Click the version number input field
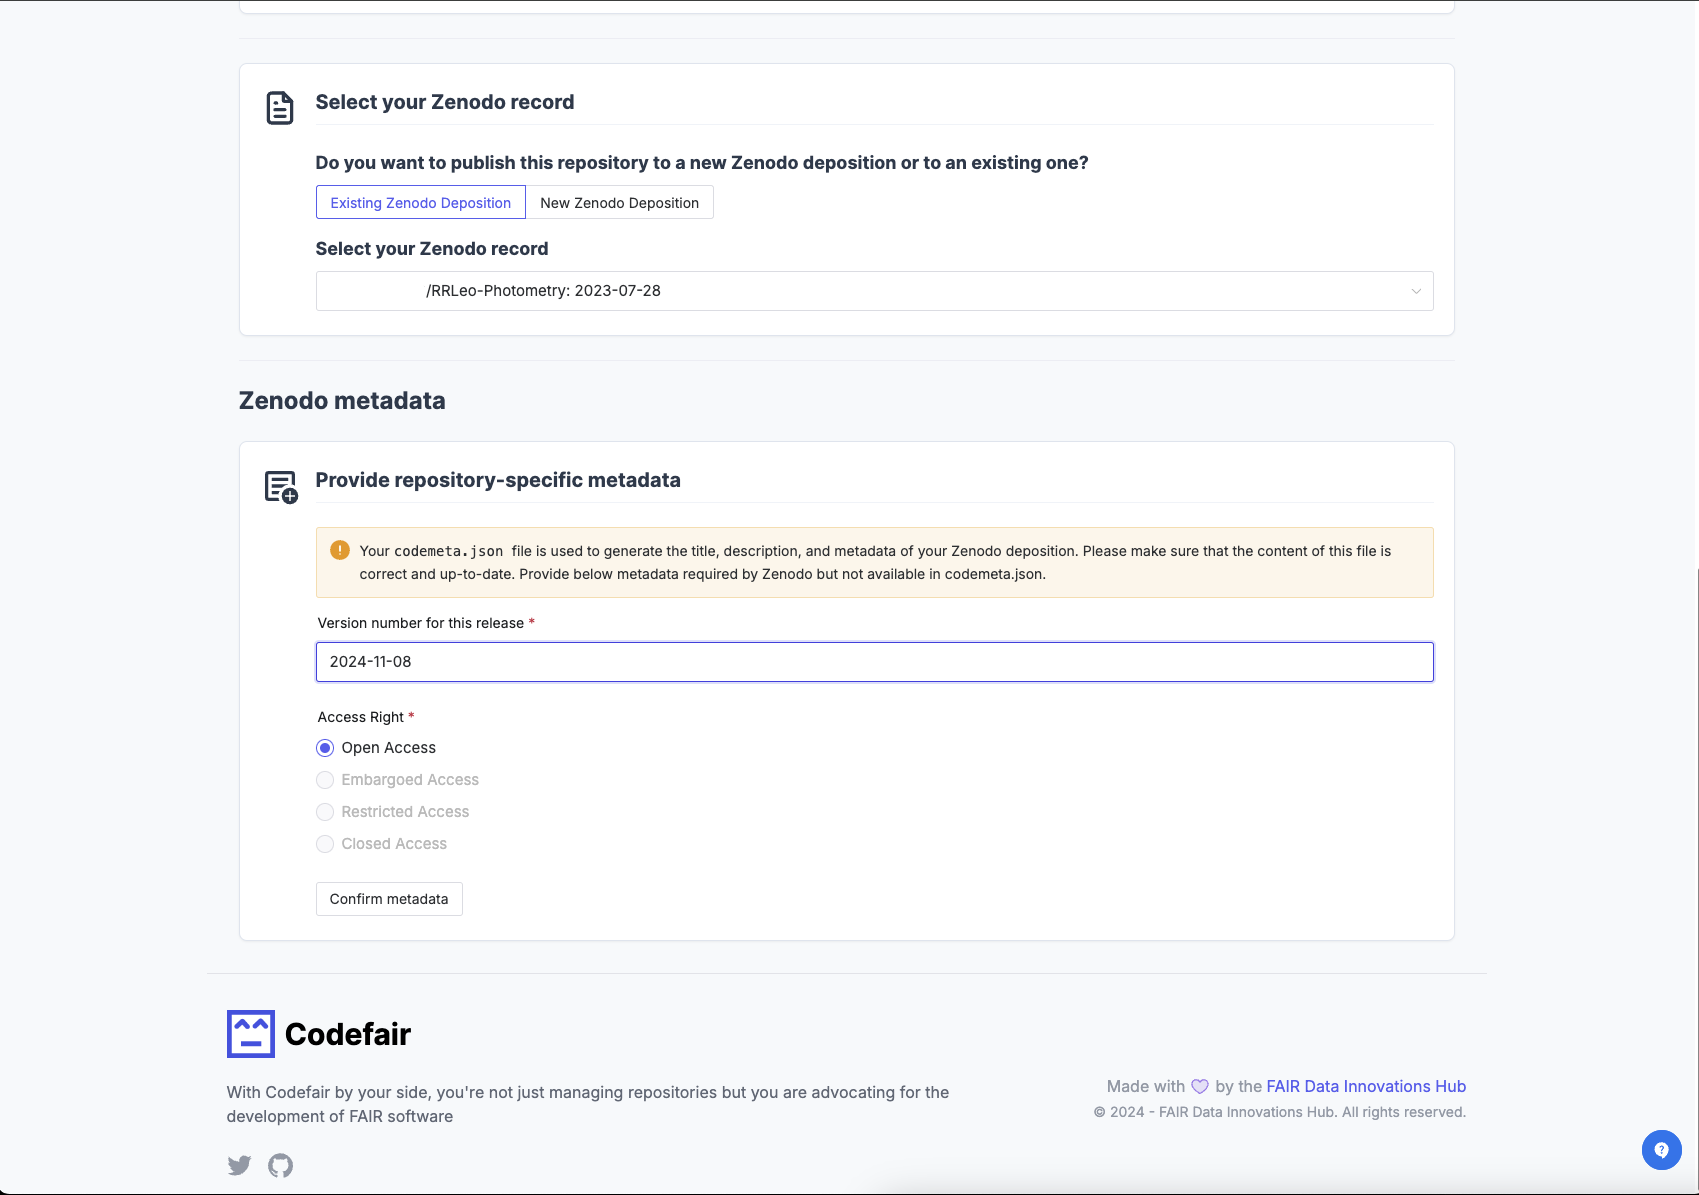The image size is (1699, 1195). pyautogui.click(x=874, y=662)
